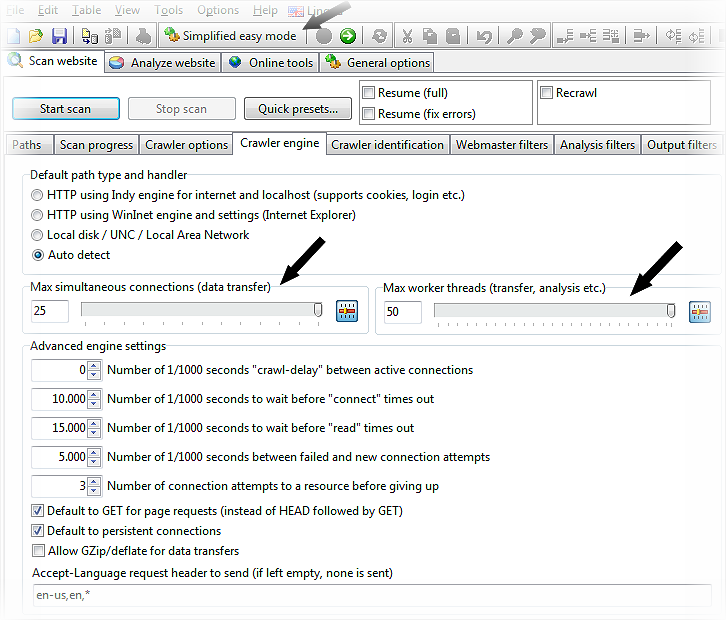Viewport: 726px width, 620px height.
Task: Click the green go arrow icon
Action: point(348,36)
